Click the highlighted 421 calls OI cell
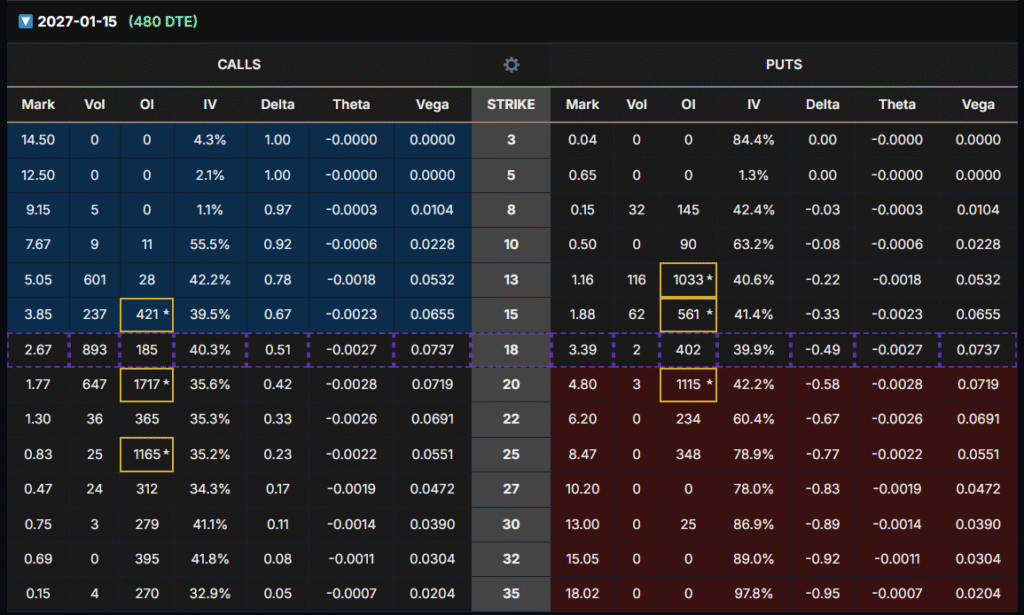Screen dimensions: 1024x615 coord(146,314)
